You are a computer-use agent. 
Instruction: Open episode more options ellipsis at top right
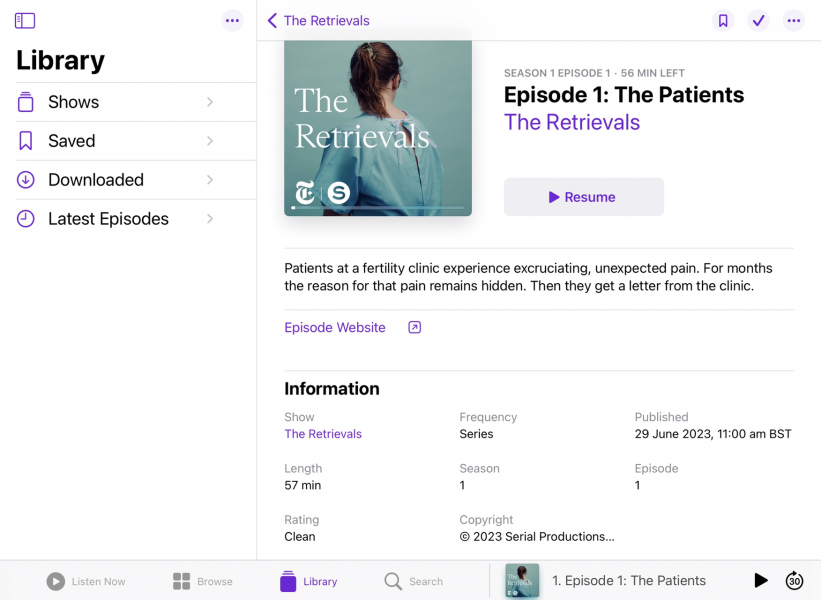794,21
